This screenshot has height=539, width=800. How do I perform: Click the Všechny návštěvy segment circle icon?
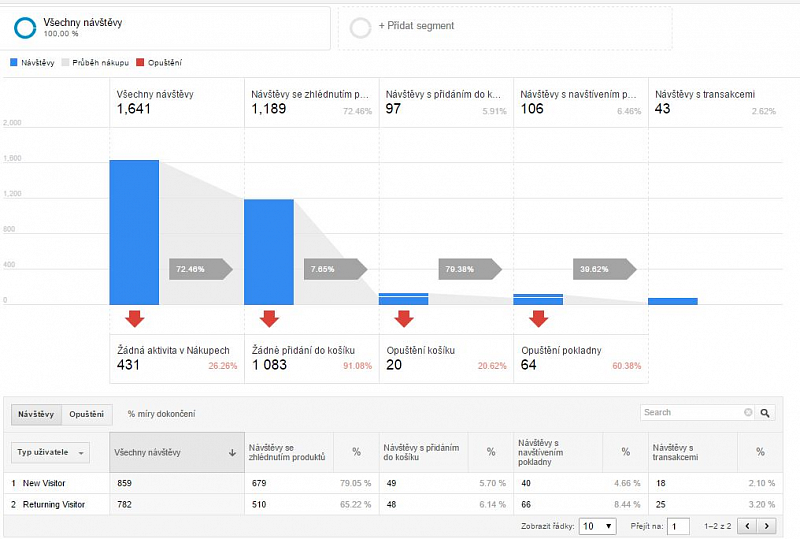25,27
